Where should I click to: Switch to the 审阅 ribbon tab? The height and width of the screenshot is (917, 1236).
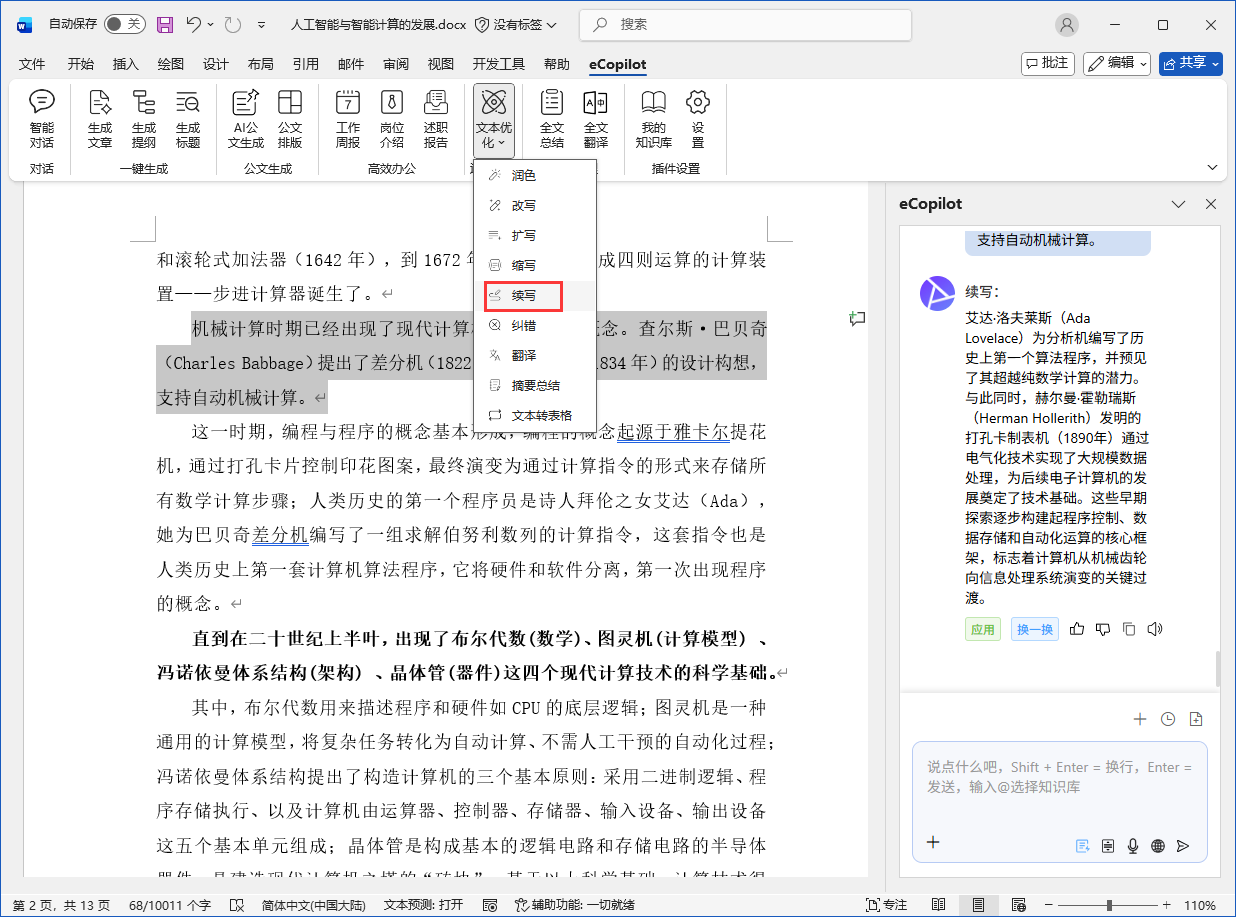tap(395, 64)
